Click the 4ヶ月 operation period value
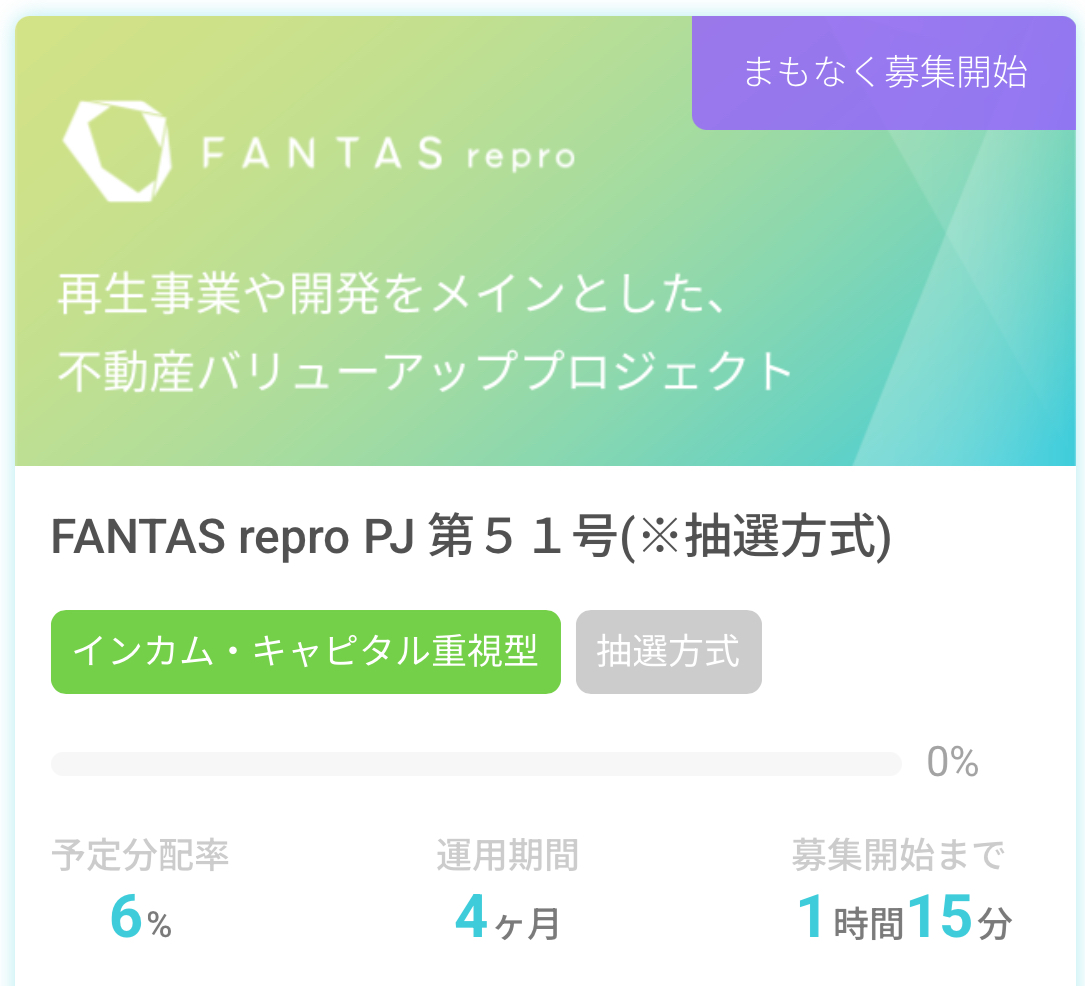This screenshot has width=1085, height=986. (x=507, y=918)
